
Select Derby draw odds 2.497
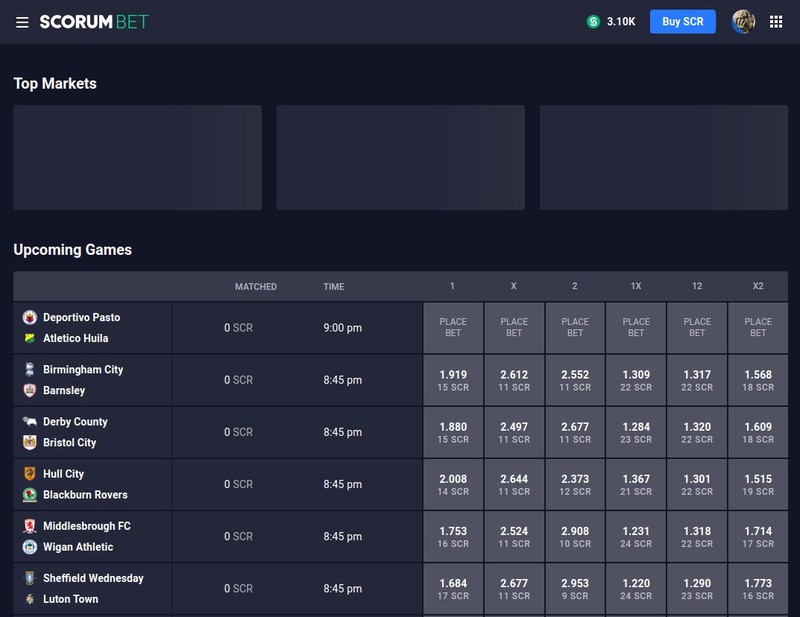(x=514, y=432)
